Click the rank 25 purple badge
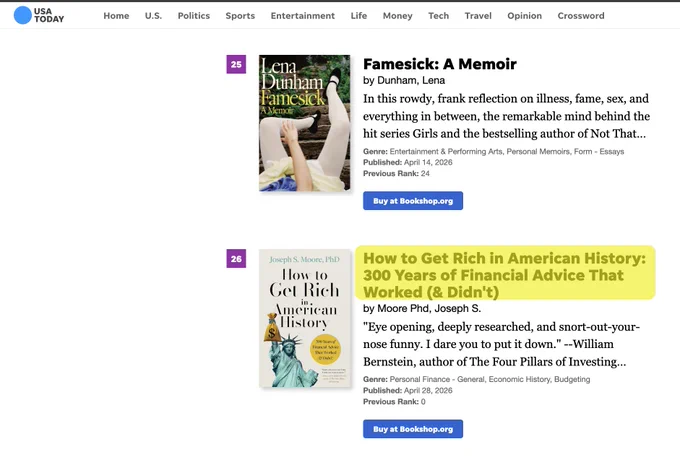Screen dimensions: 680x465 pyautogui.click(x=236, y=64)
